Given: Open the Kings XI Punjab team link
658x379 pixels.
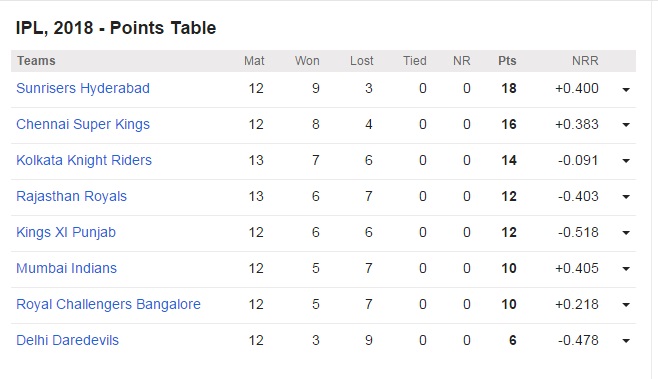Looking at the screenshot, I should 66,233.
